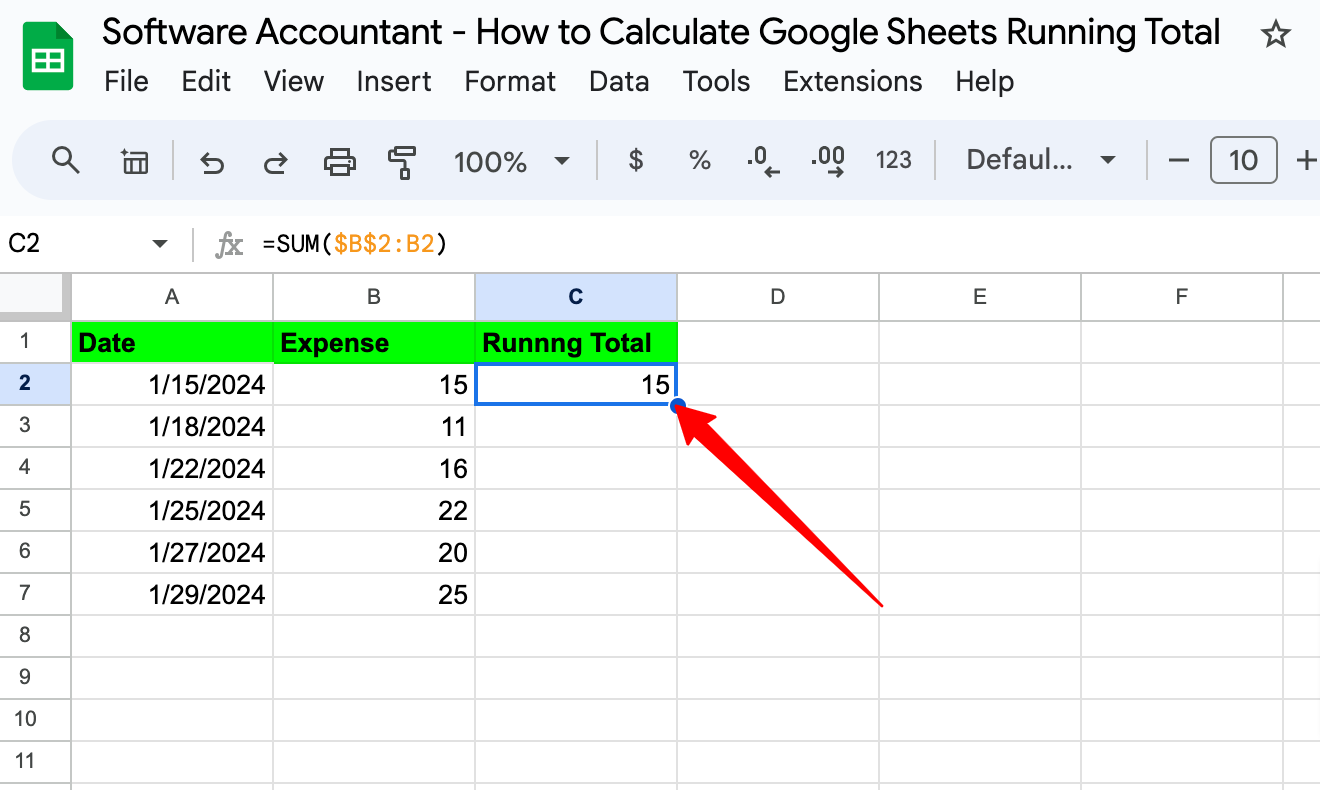Screen dimensions: 1320x790
Task: Select column C header
Action: [x=576, y=296]
